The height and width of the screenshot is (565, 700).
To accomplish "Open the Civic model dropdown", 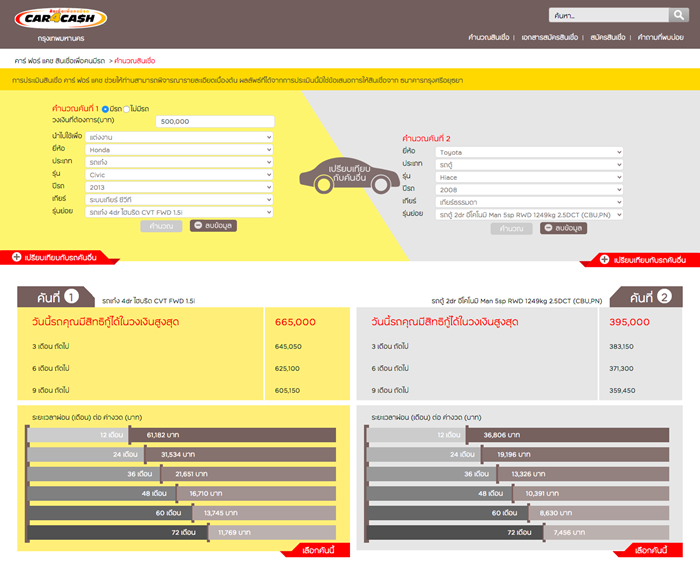I will 179,174.
